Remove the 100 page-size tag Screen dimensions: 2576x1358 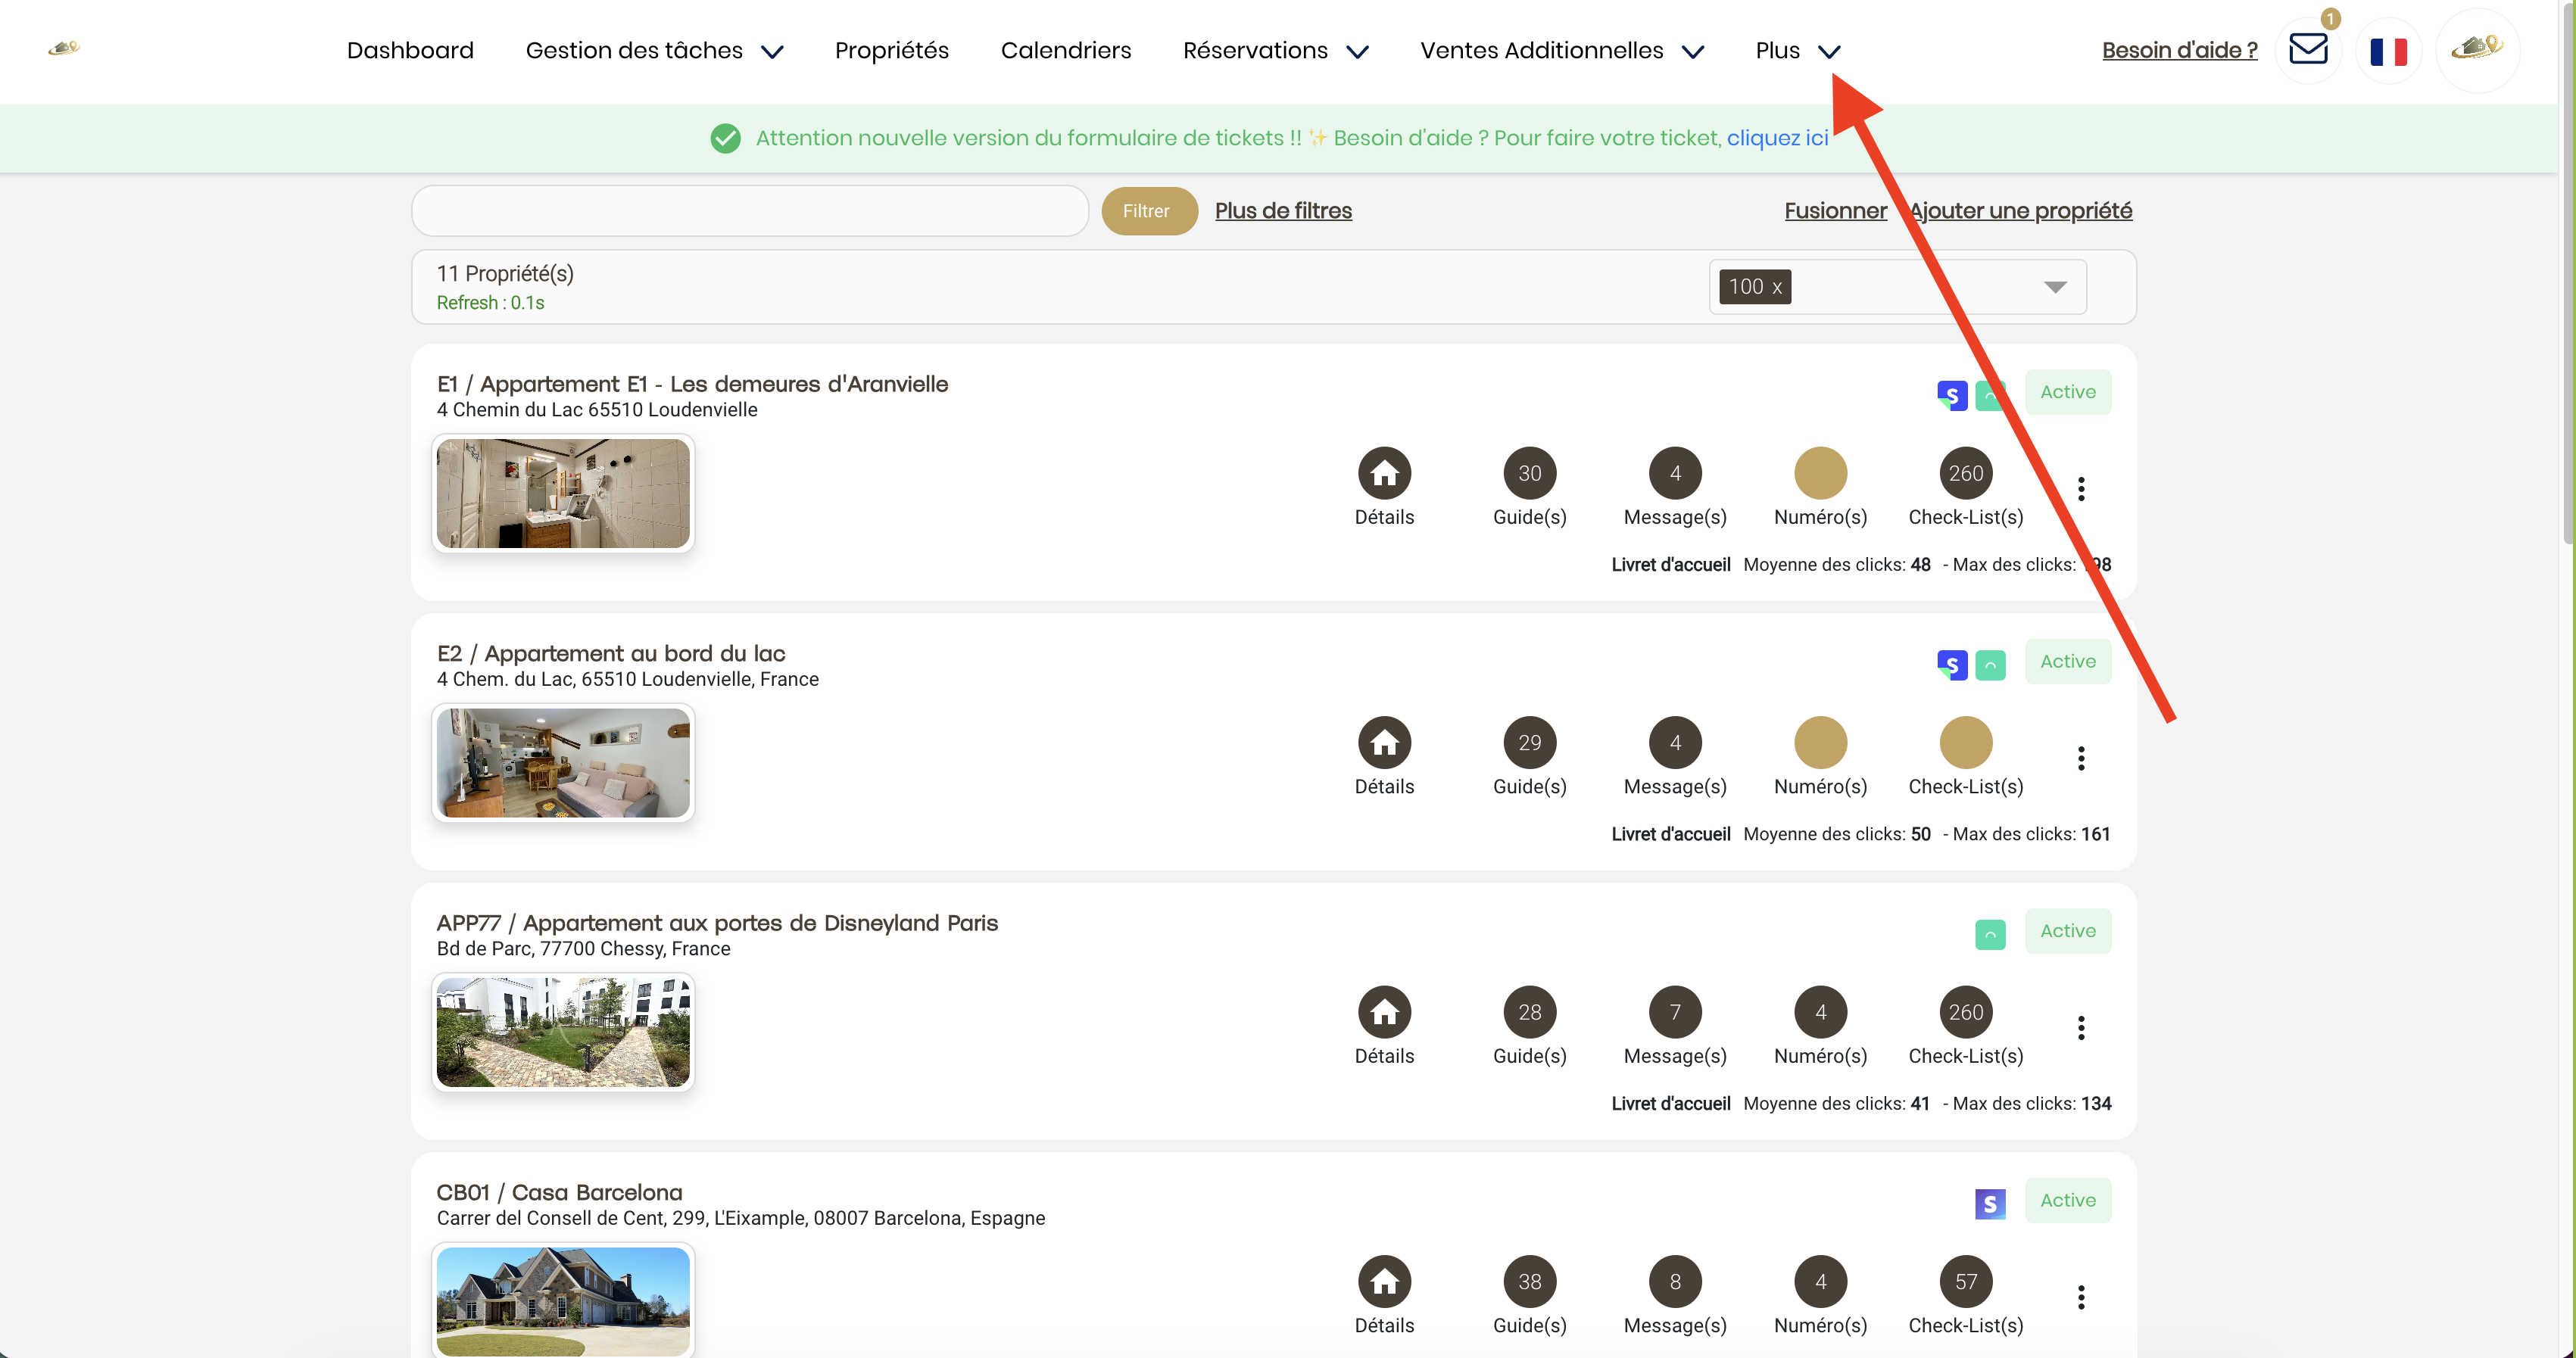click(x=1777, y=287)
